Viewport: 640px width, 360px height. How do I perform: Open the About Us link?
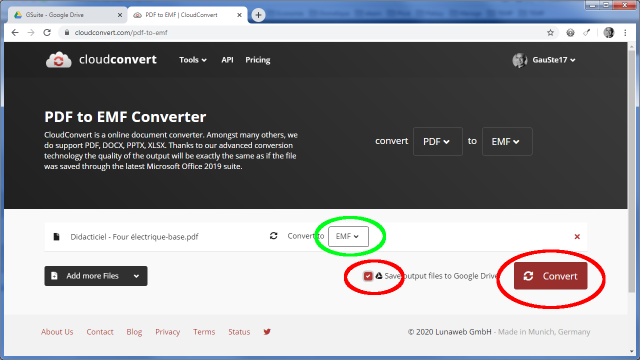[57, 332]
